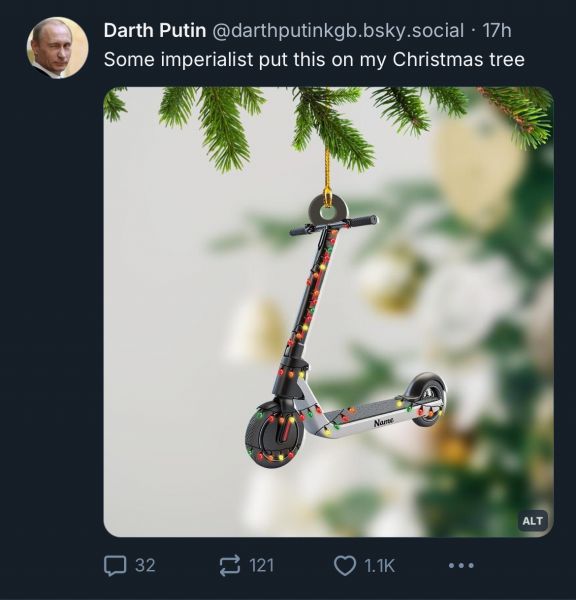Screen dimensions: 576x600
Task: Open the scooter ornament image full view
Action: (x=328, y=312)
